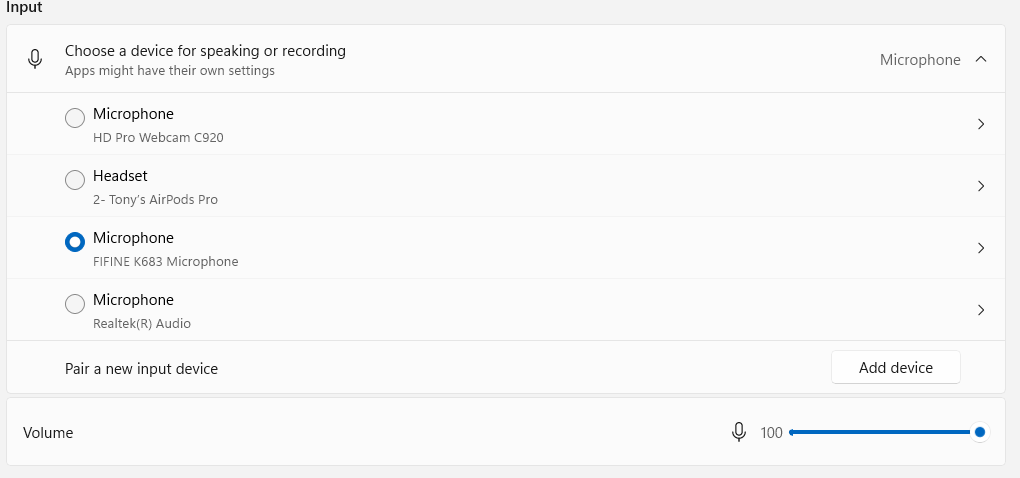
Task: Click "Choose a device for speaking or recording"
Action: coord(205,50)
